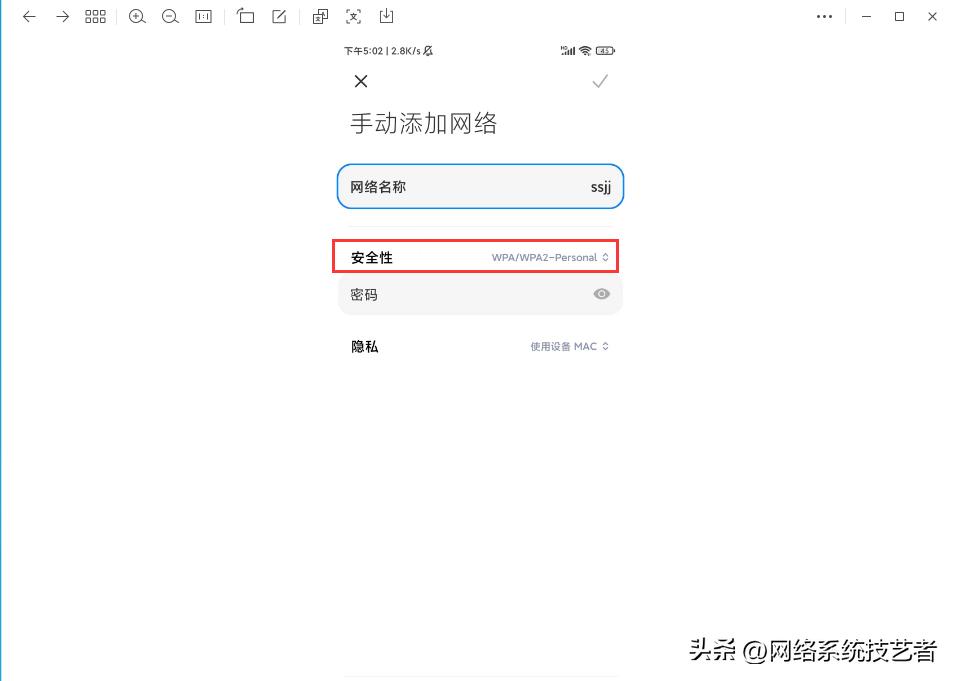
Task: Open the app grid icon
Action: click(x=95, y=16)
